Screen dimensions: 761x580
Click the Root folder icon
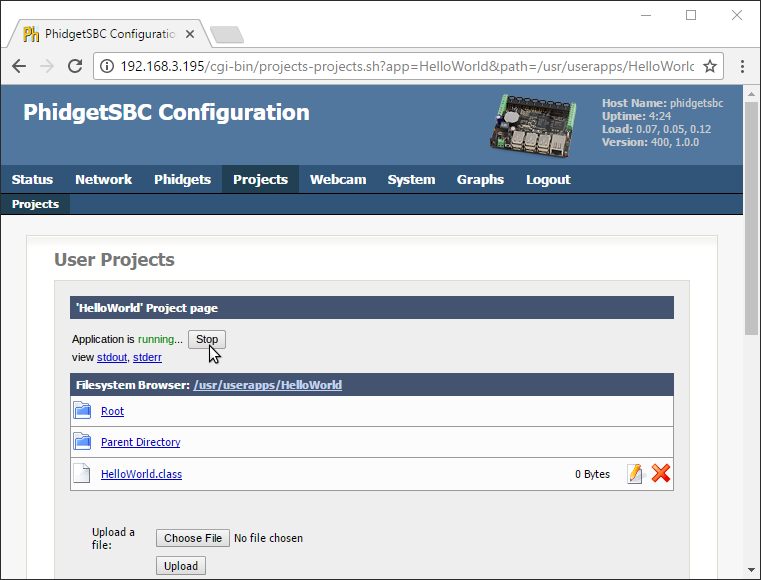[82, 411]
